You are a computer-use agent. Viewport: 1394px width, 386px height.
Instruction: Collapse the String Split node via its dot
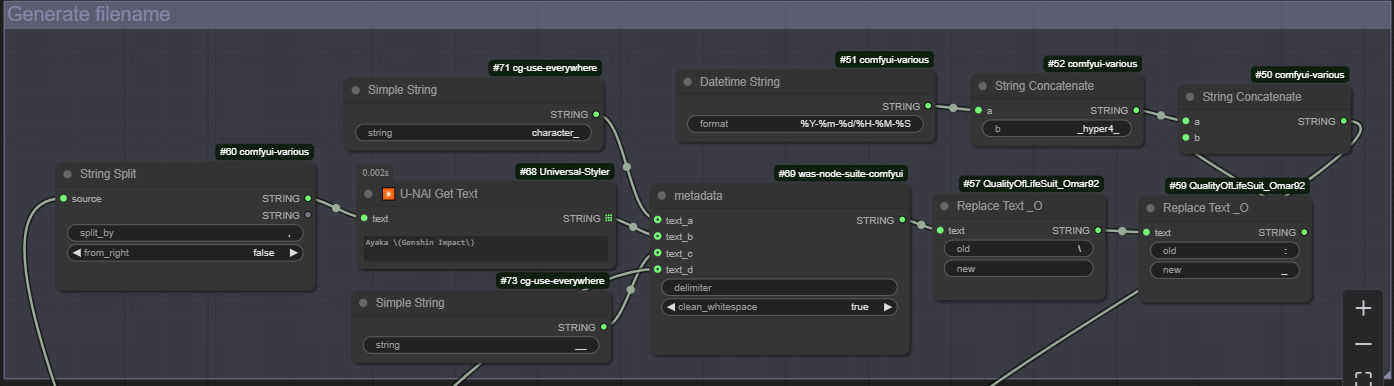67,174
